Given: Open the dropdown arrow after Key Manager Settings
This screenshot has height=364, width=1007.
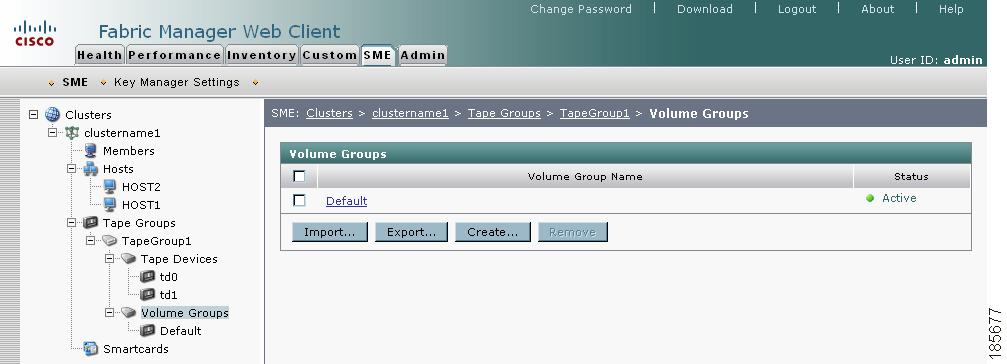Looking at the screenshot, I should pos(255,83).
